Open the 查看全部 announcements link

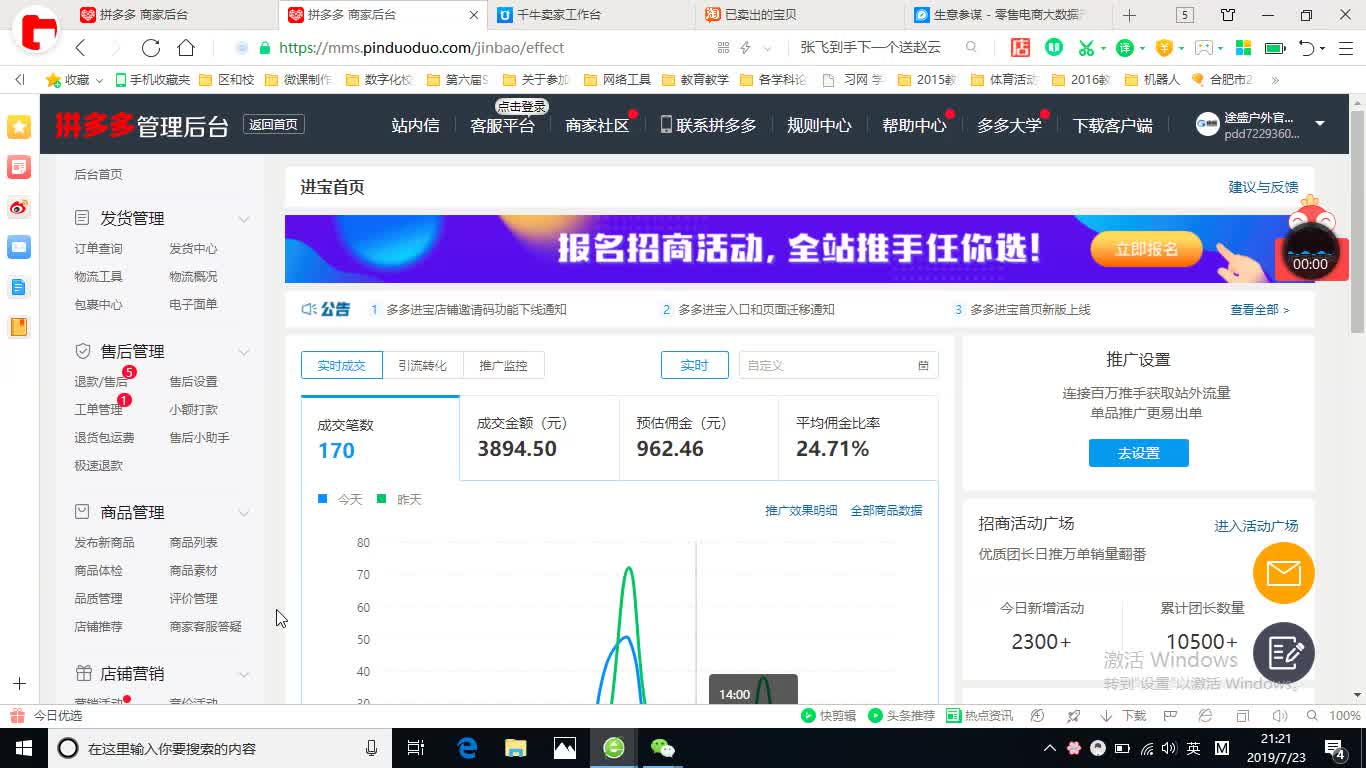tap(1259, 310)
